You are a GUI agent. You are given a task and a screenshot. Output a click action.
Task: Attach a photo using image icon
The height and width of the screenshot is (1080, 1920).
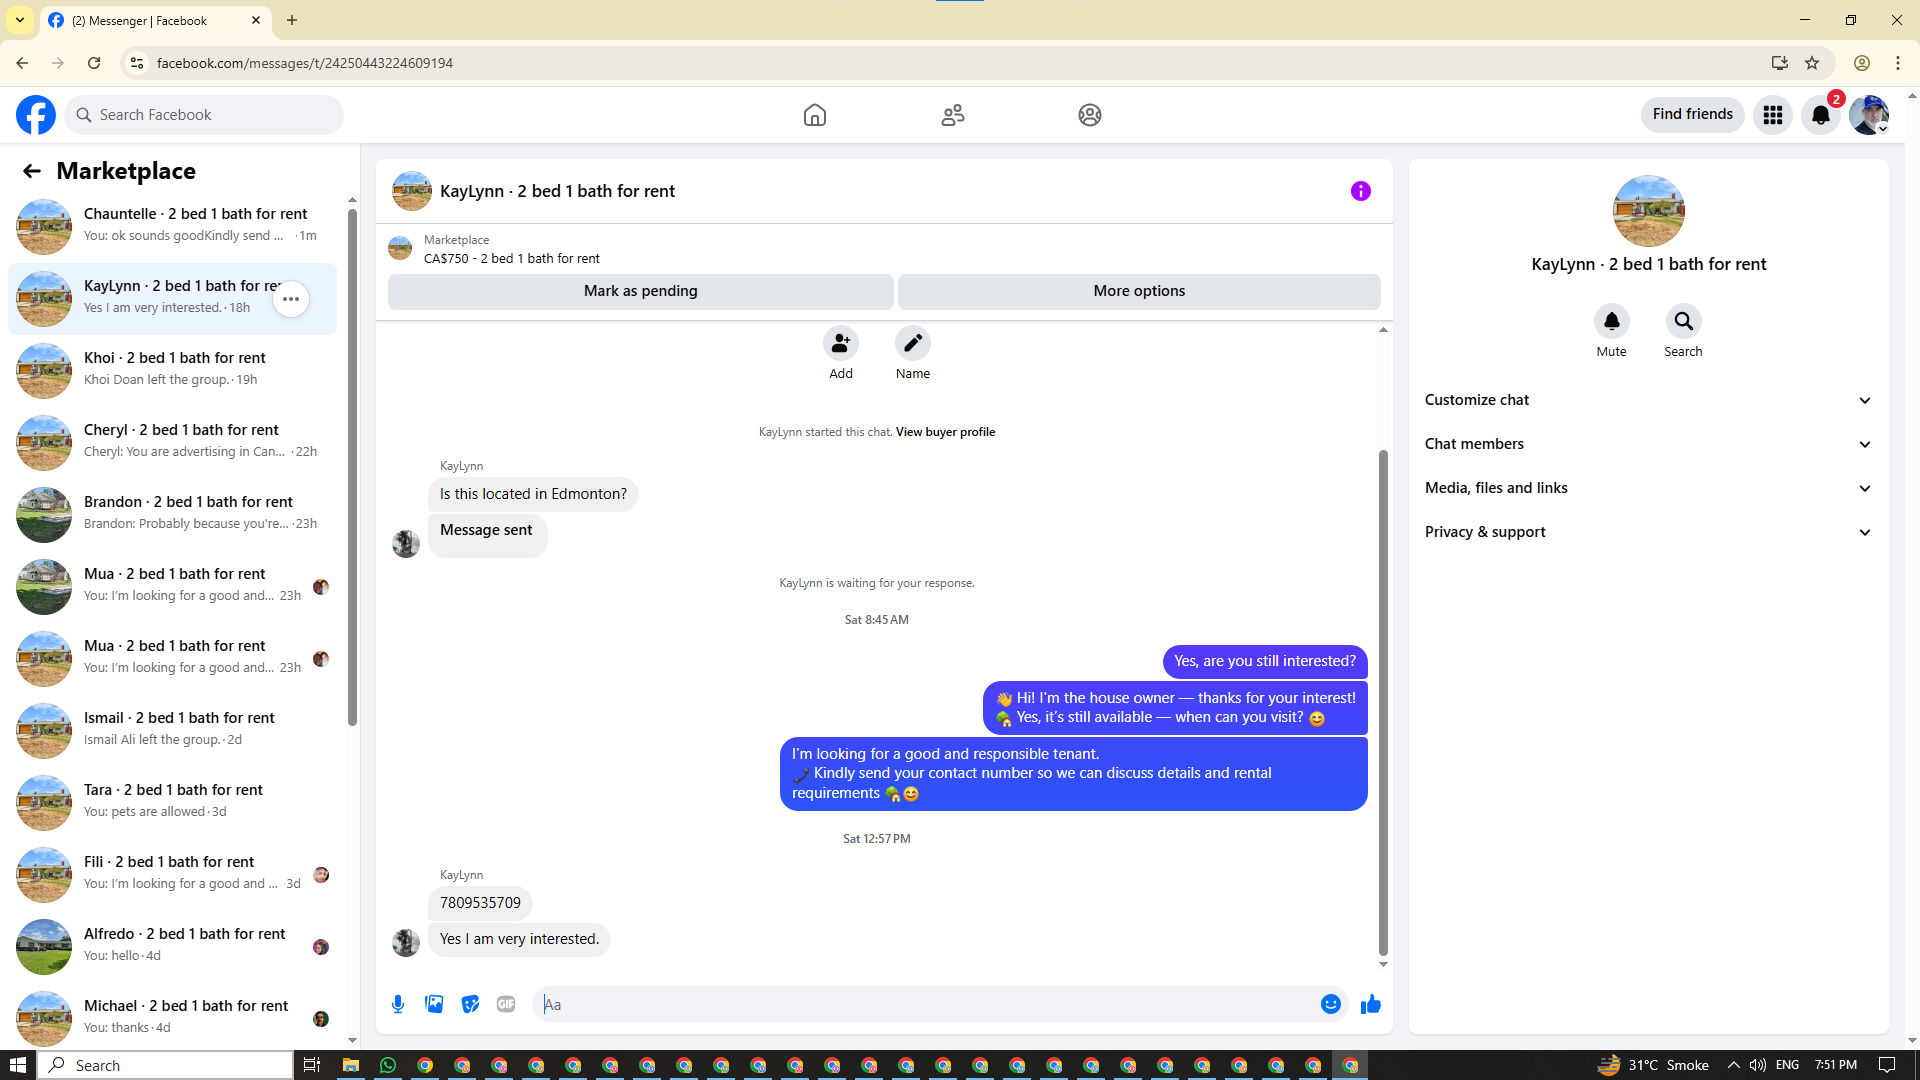(434, 1004)
